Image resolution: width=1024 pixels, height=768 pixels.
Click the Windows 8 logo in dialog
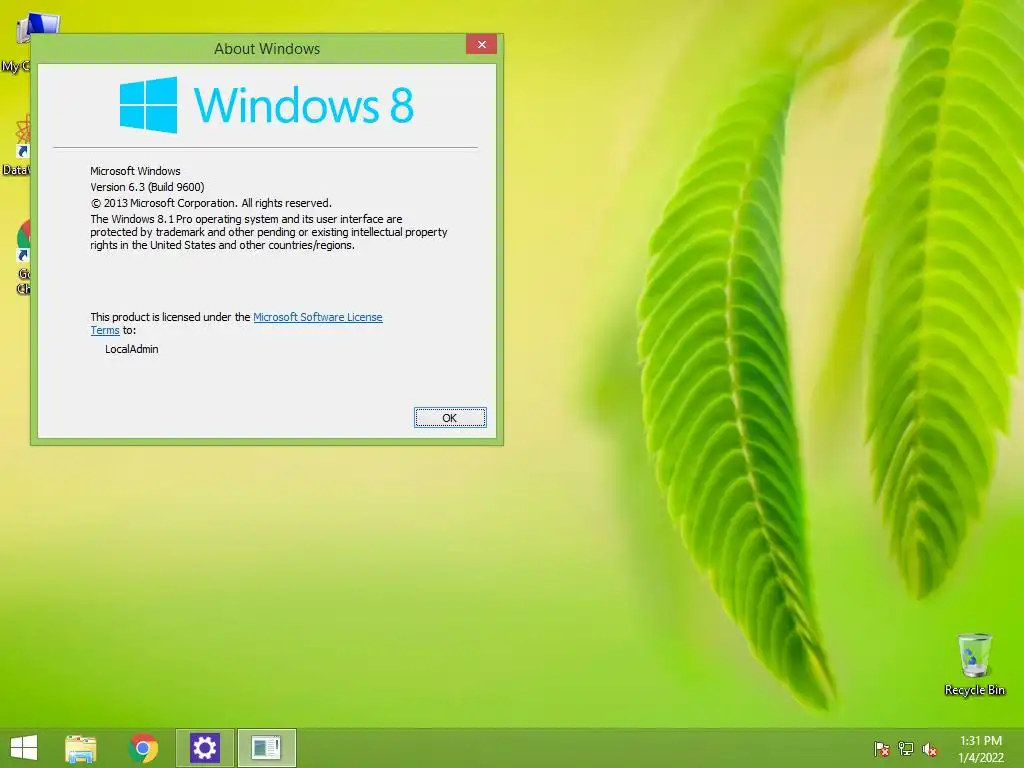point(266,104)
